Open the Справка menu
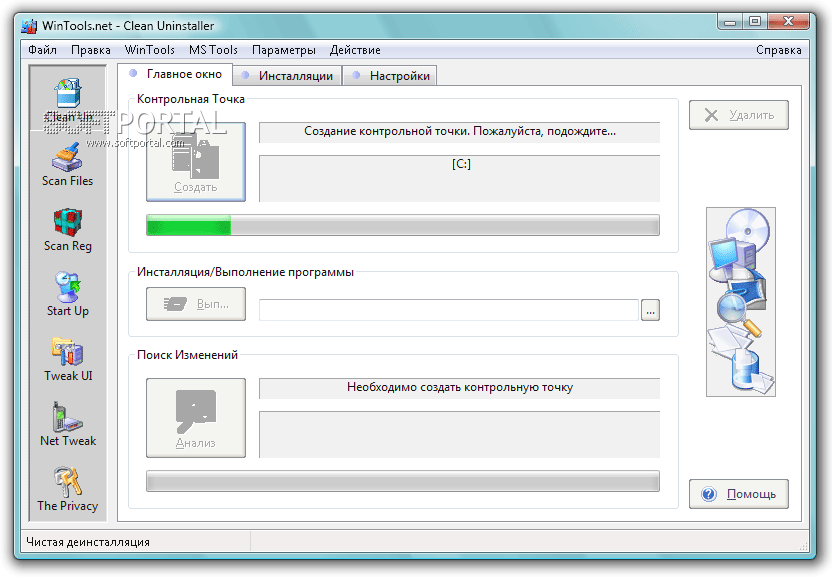832x577 pixels. pyautogui.click(x=778, y=50)
